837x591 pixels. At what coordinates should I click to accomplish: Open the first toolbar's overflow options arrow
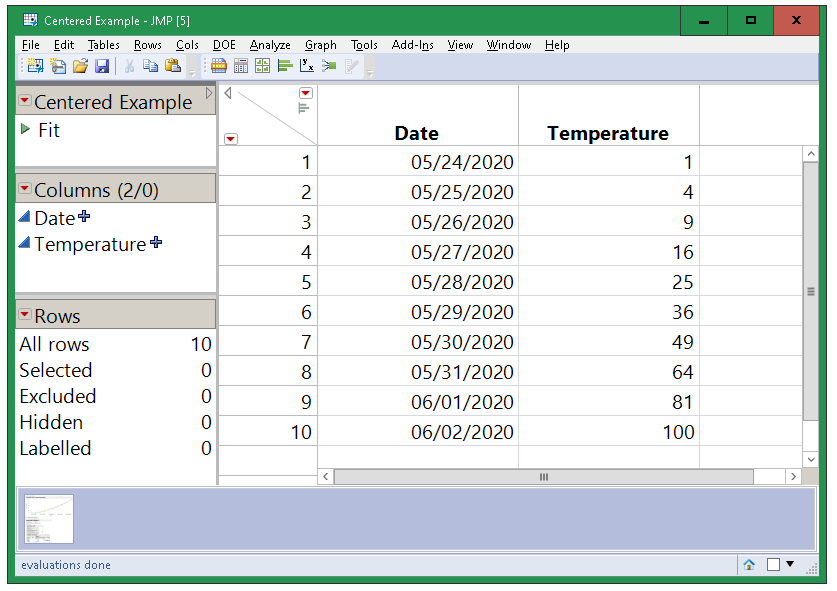click(x=192, y=73)
